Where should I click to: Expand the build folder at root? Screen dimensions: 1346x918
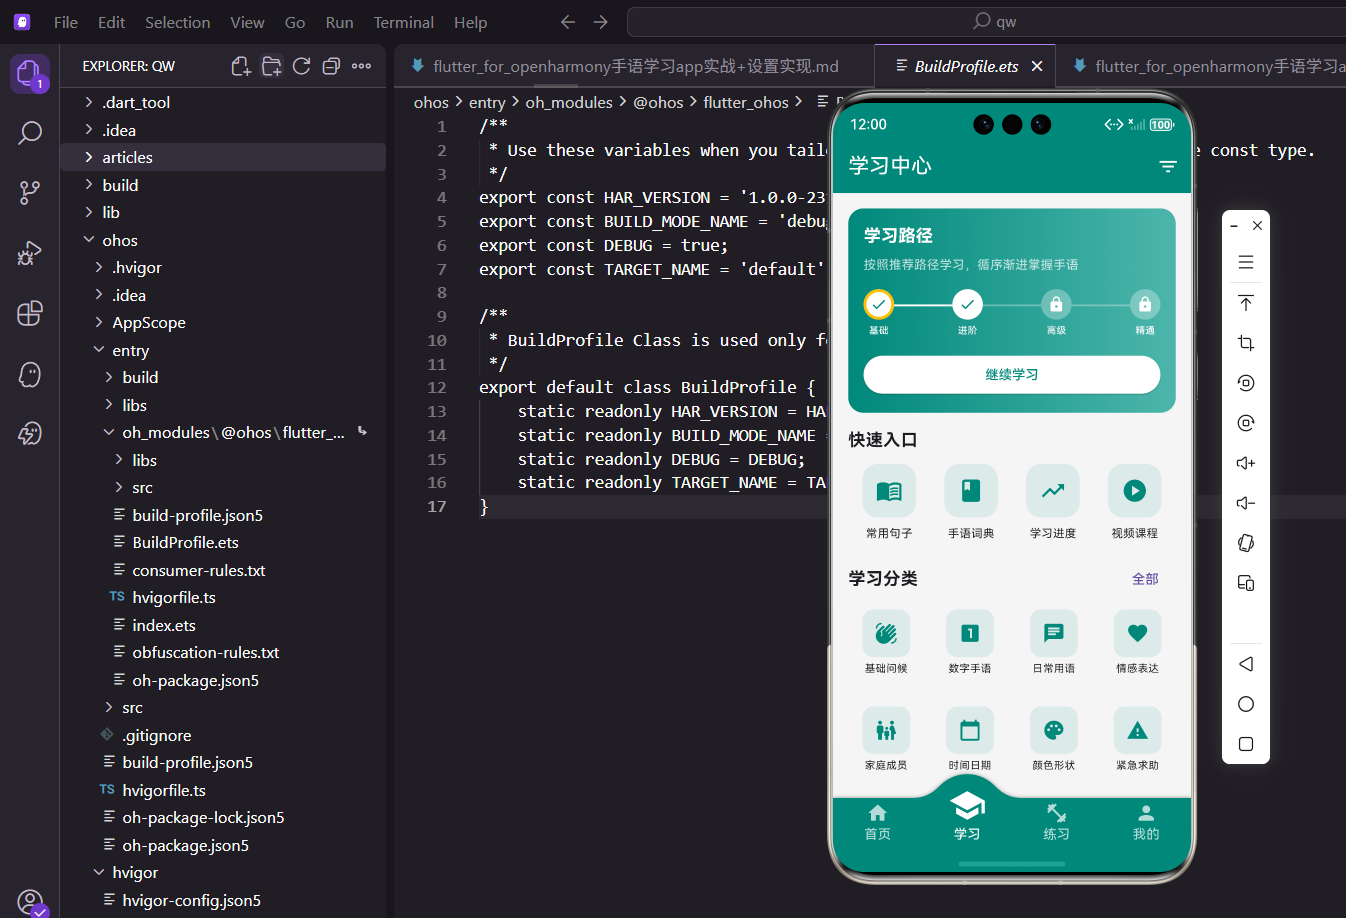click(x=223, y=185)
